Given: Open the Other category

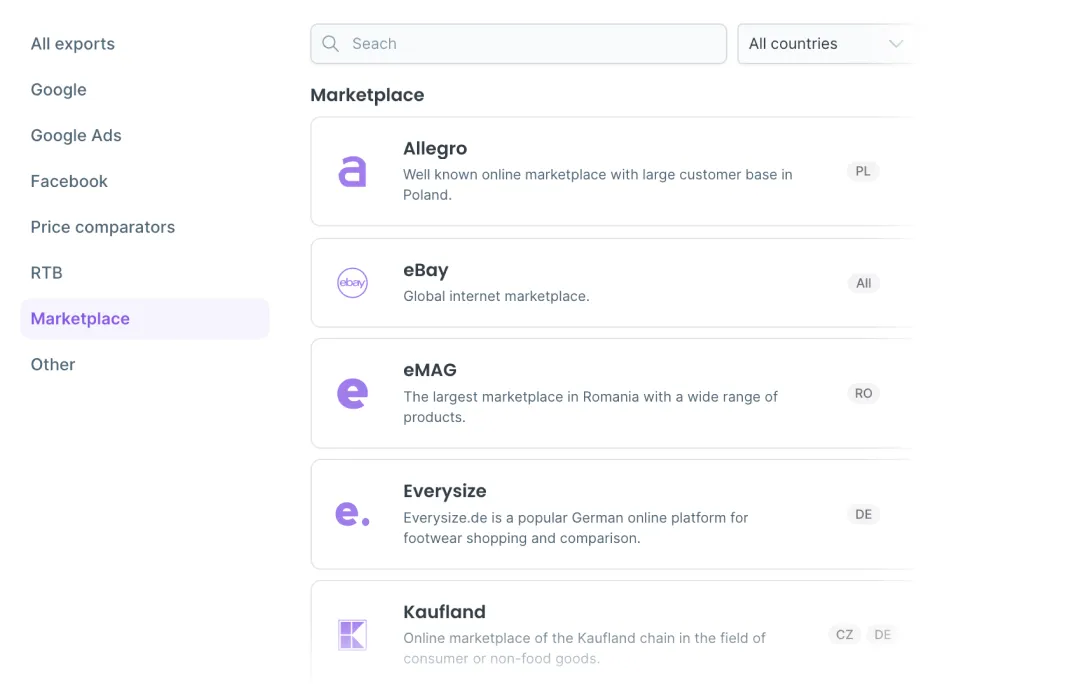Looking at the screenshot, I should [53, 364].
